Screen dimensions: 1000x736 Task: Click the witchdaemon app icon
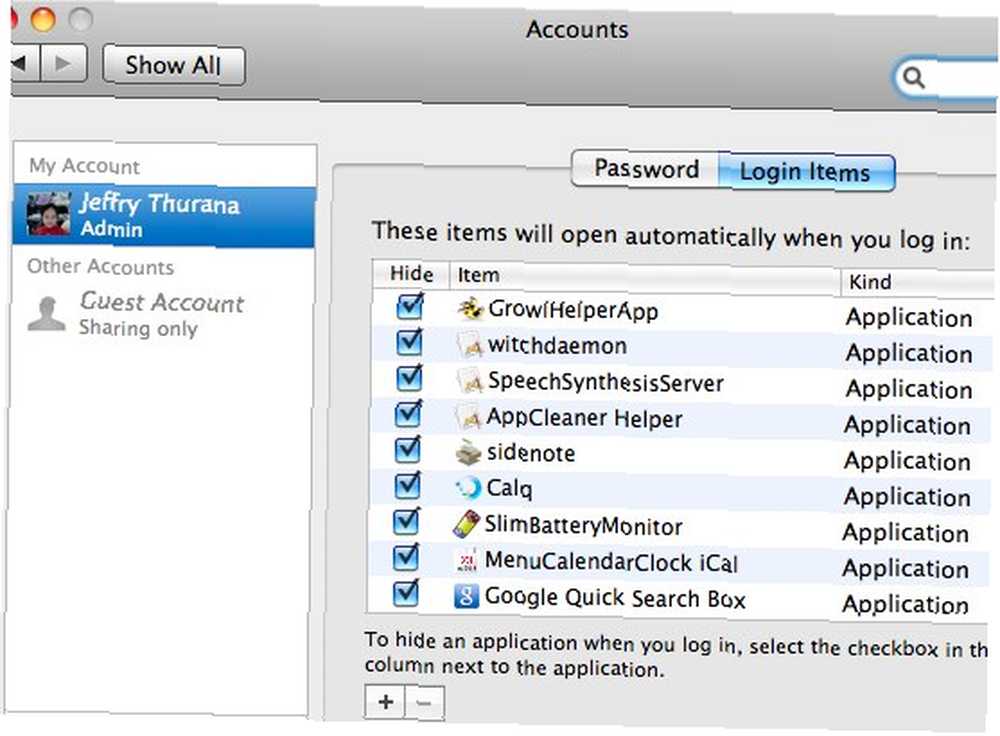click(470, 345)
